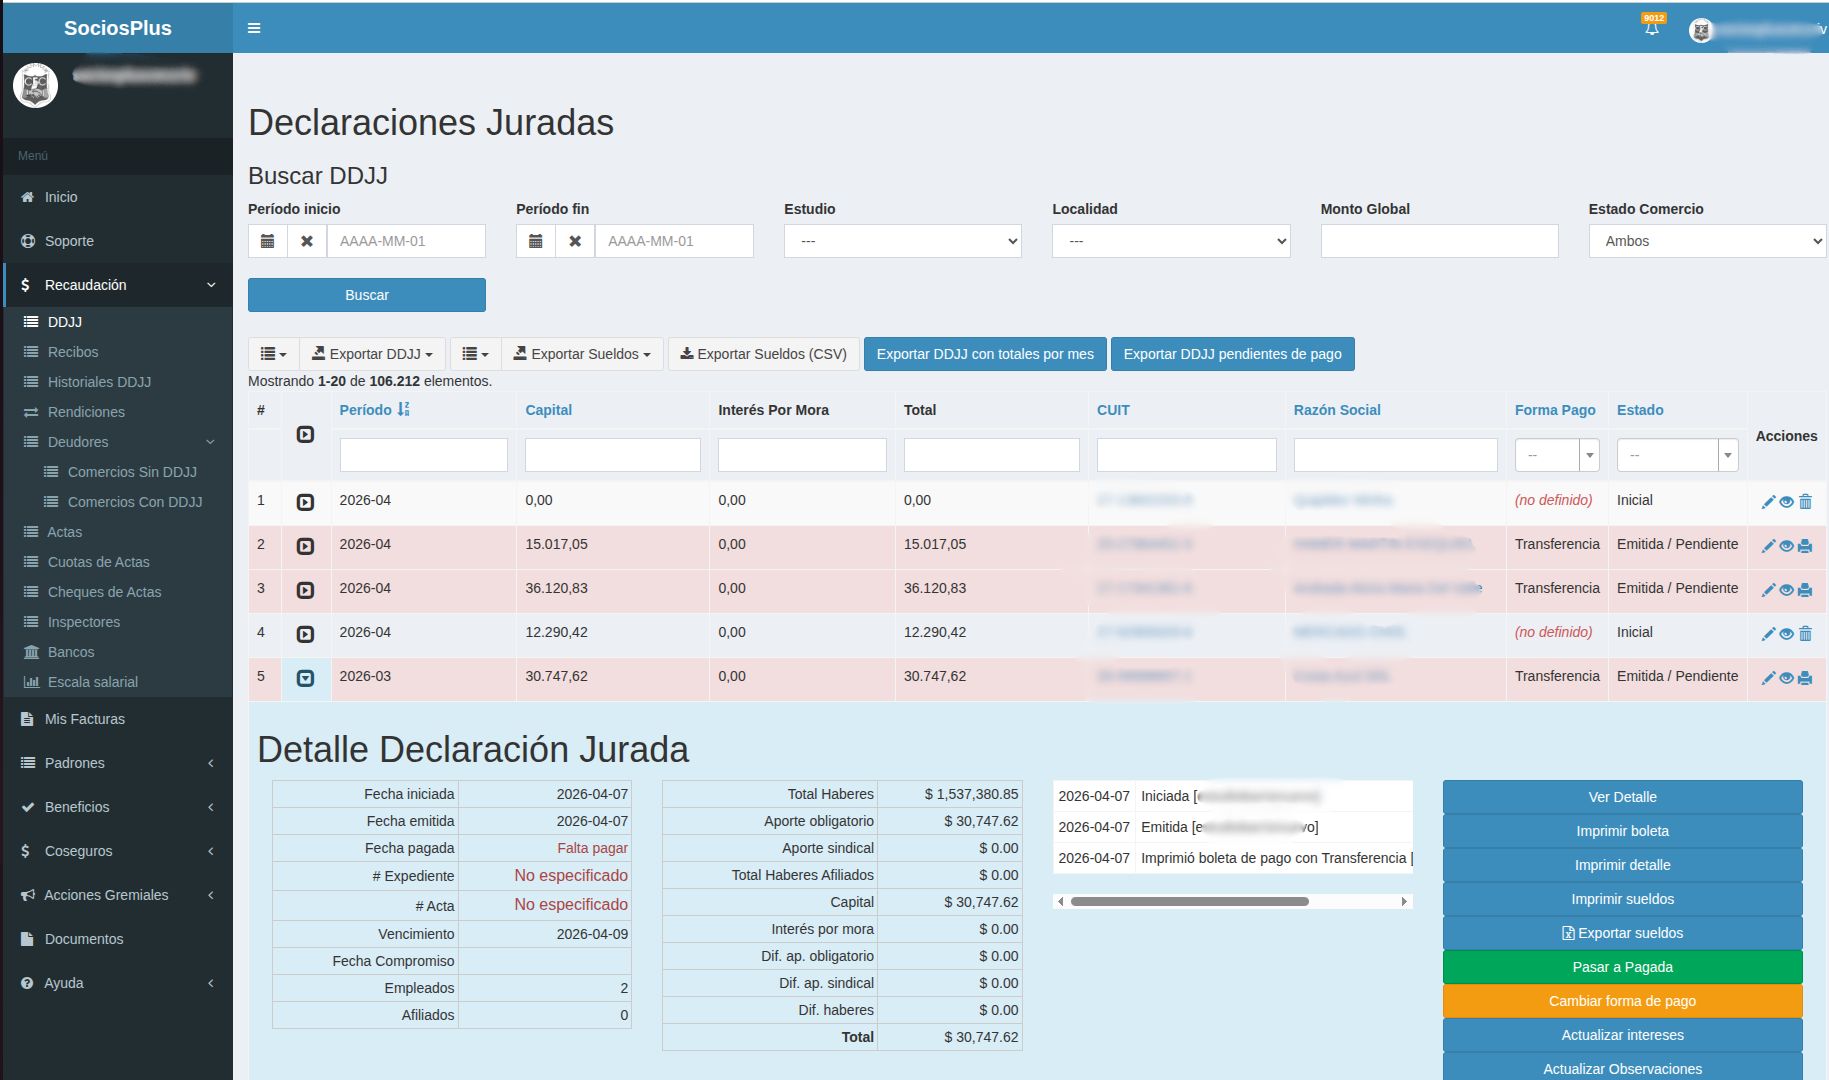1829x1080 pixels.
Task: Click the printer icon in row 5
Action: (1805, 678)
